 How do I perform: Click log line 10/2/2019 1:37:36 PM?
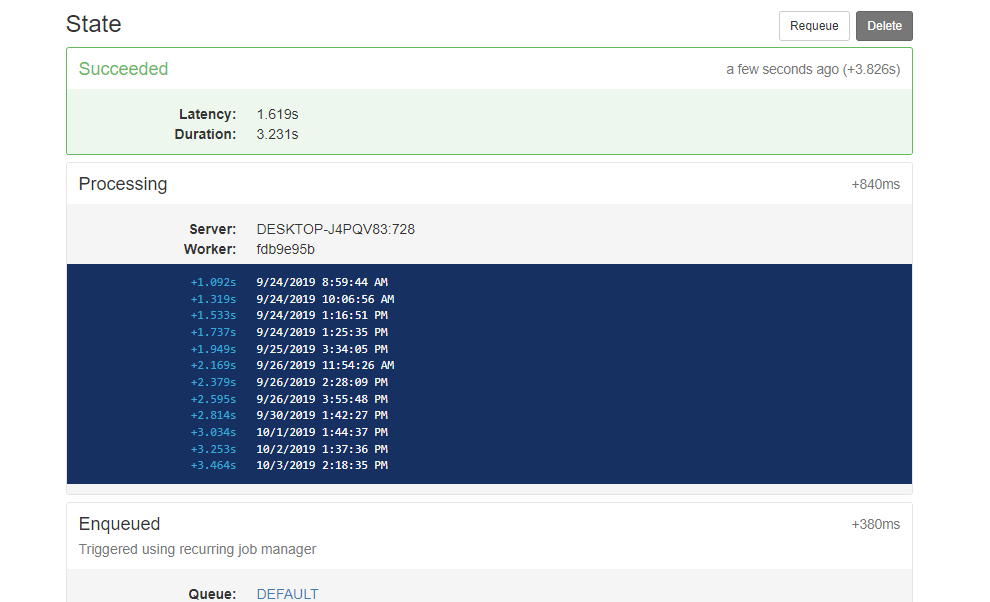pyautogui.click(x=322, y=448)
